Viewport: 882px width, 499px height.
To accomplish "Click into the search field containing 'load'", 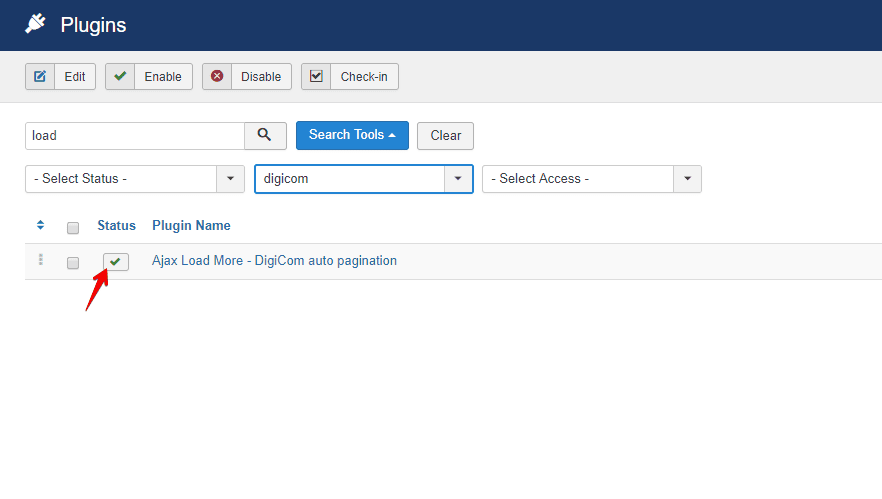I will [x=134, y=136].
